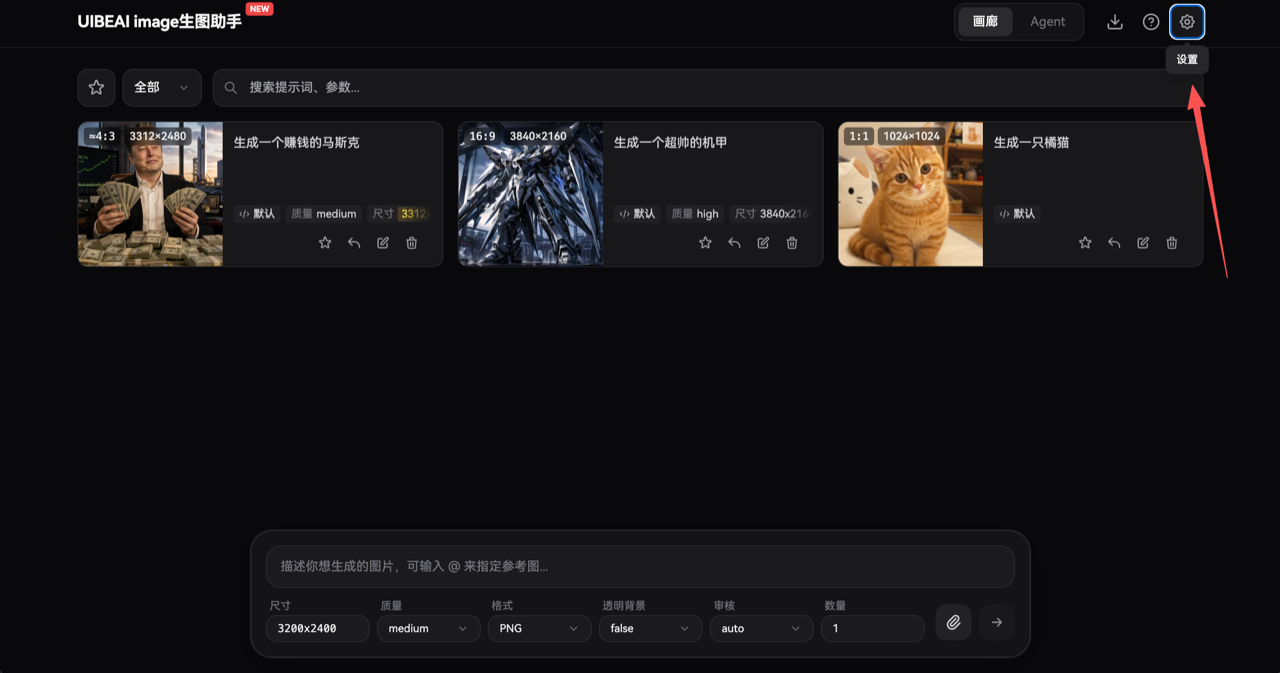This screenshot has height=673, width=1280.
Task: Open the 审核 auto dropdown
Action: pos(761,628)
